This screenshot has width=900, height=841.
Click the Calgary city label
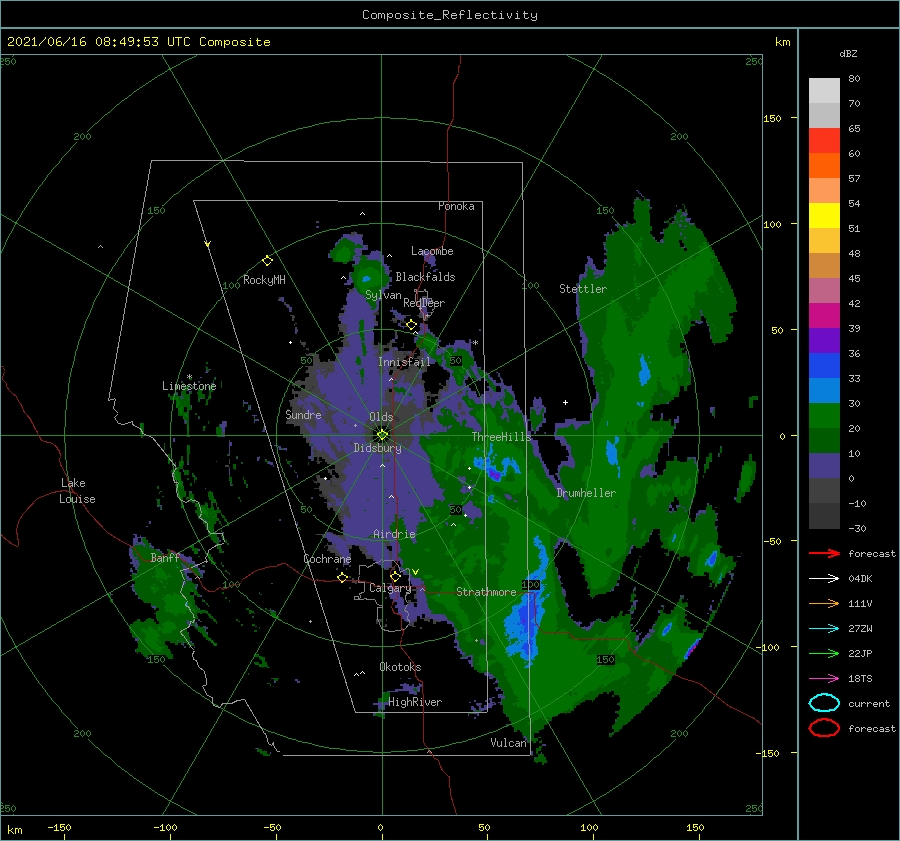(x=390, y=588)
